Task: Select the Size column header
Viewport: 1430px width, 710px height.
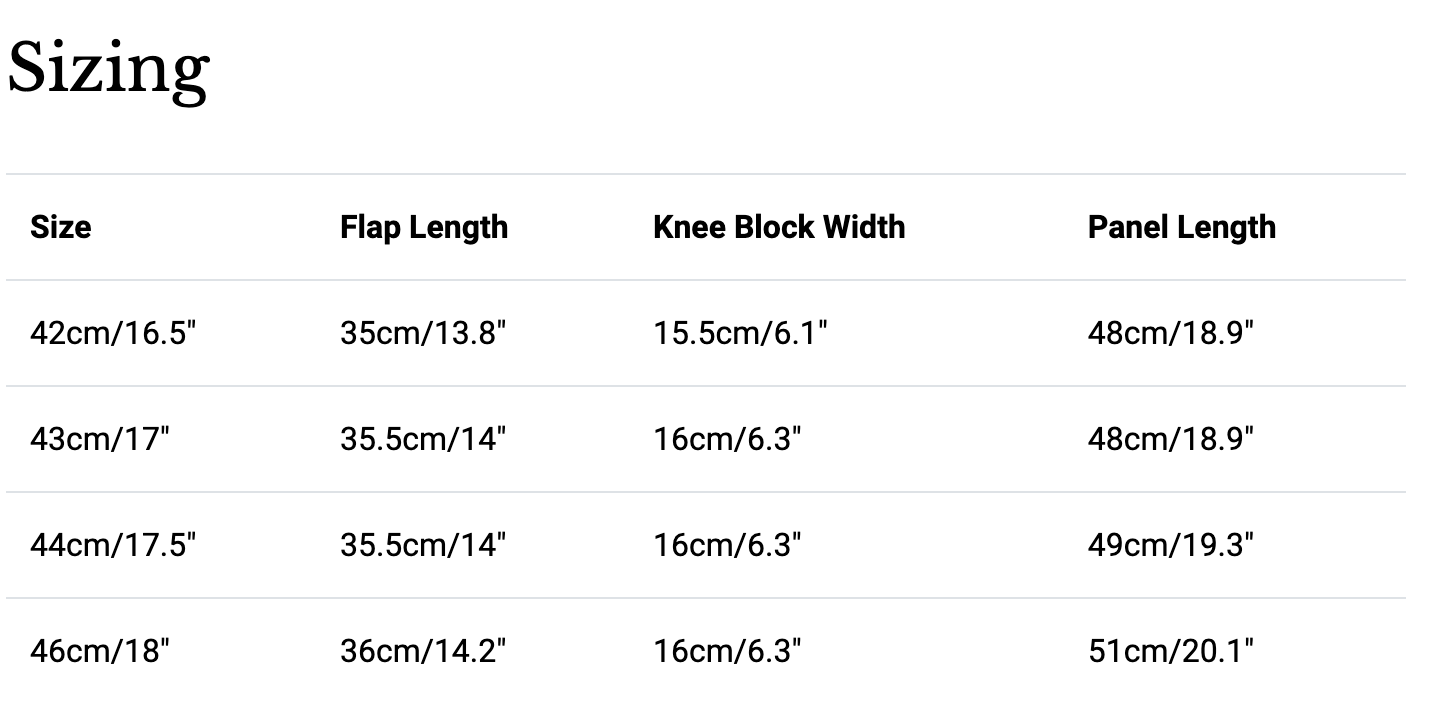Action: 61,227
